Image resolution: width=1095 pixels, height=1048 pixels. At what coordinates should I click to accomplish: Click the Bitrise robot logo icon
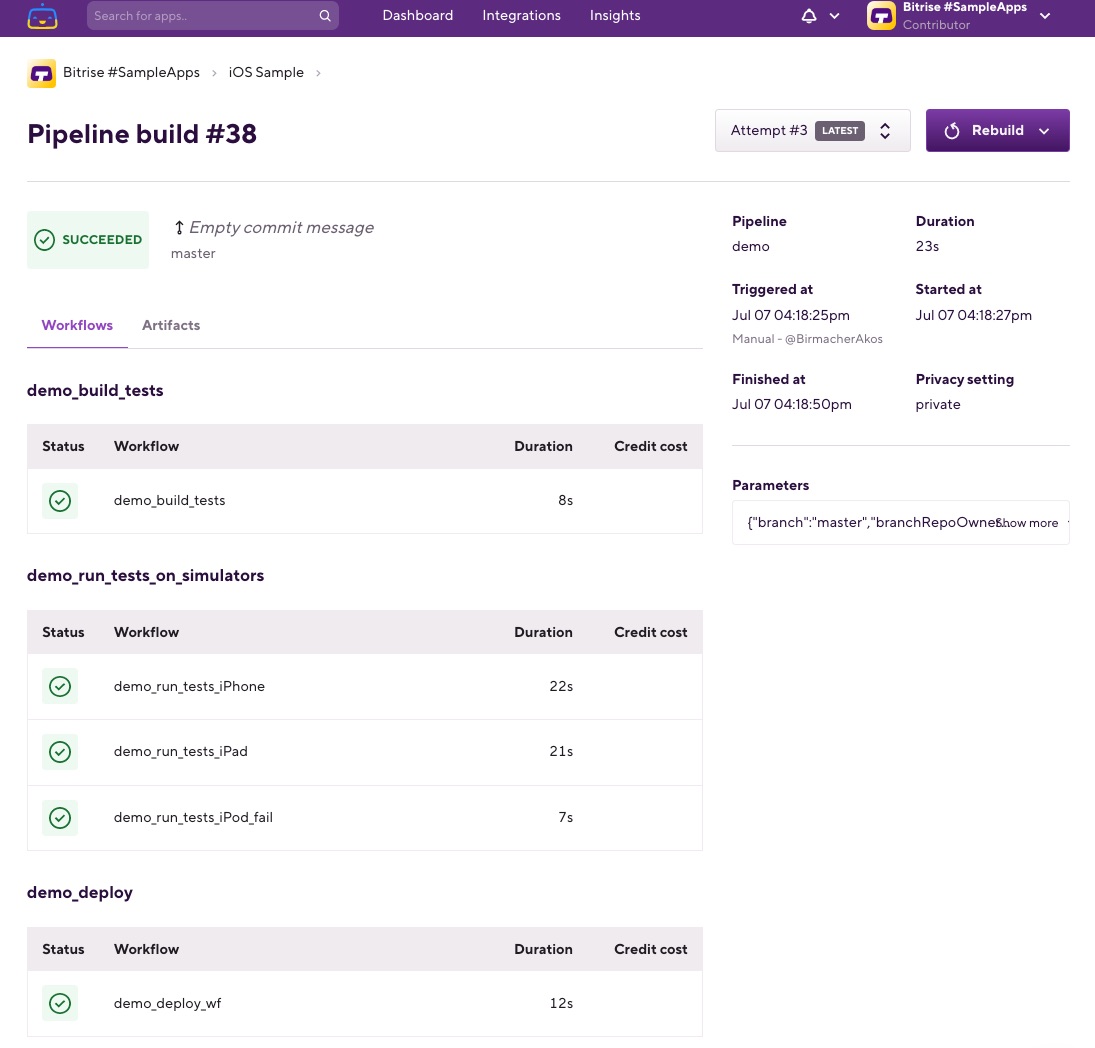[x=43, y=16]
